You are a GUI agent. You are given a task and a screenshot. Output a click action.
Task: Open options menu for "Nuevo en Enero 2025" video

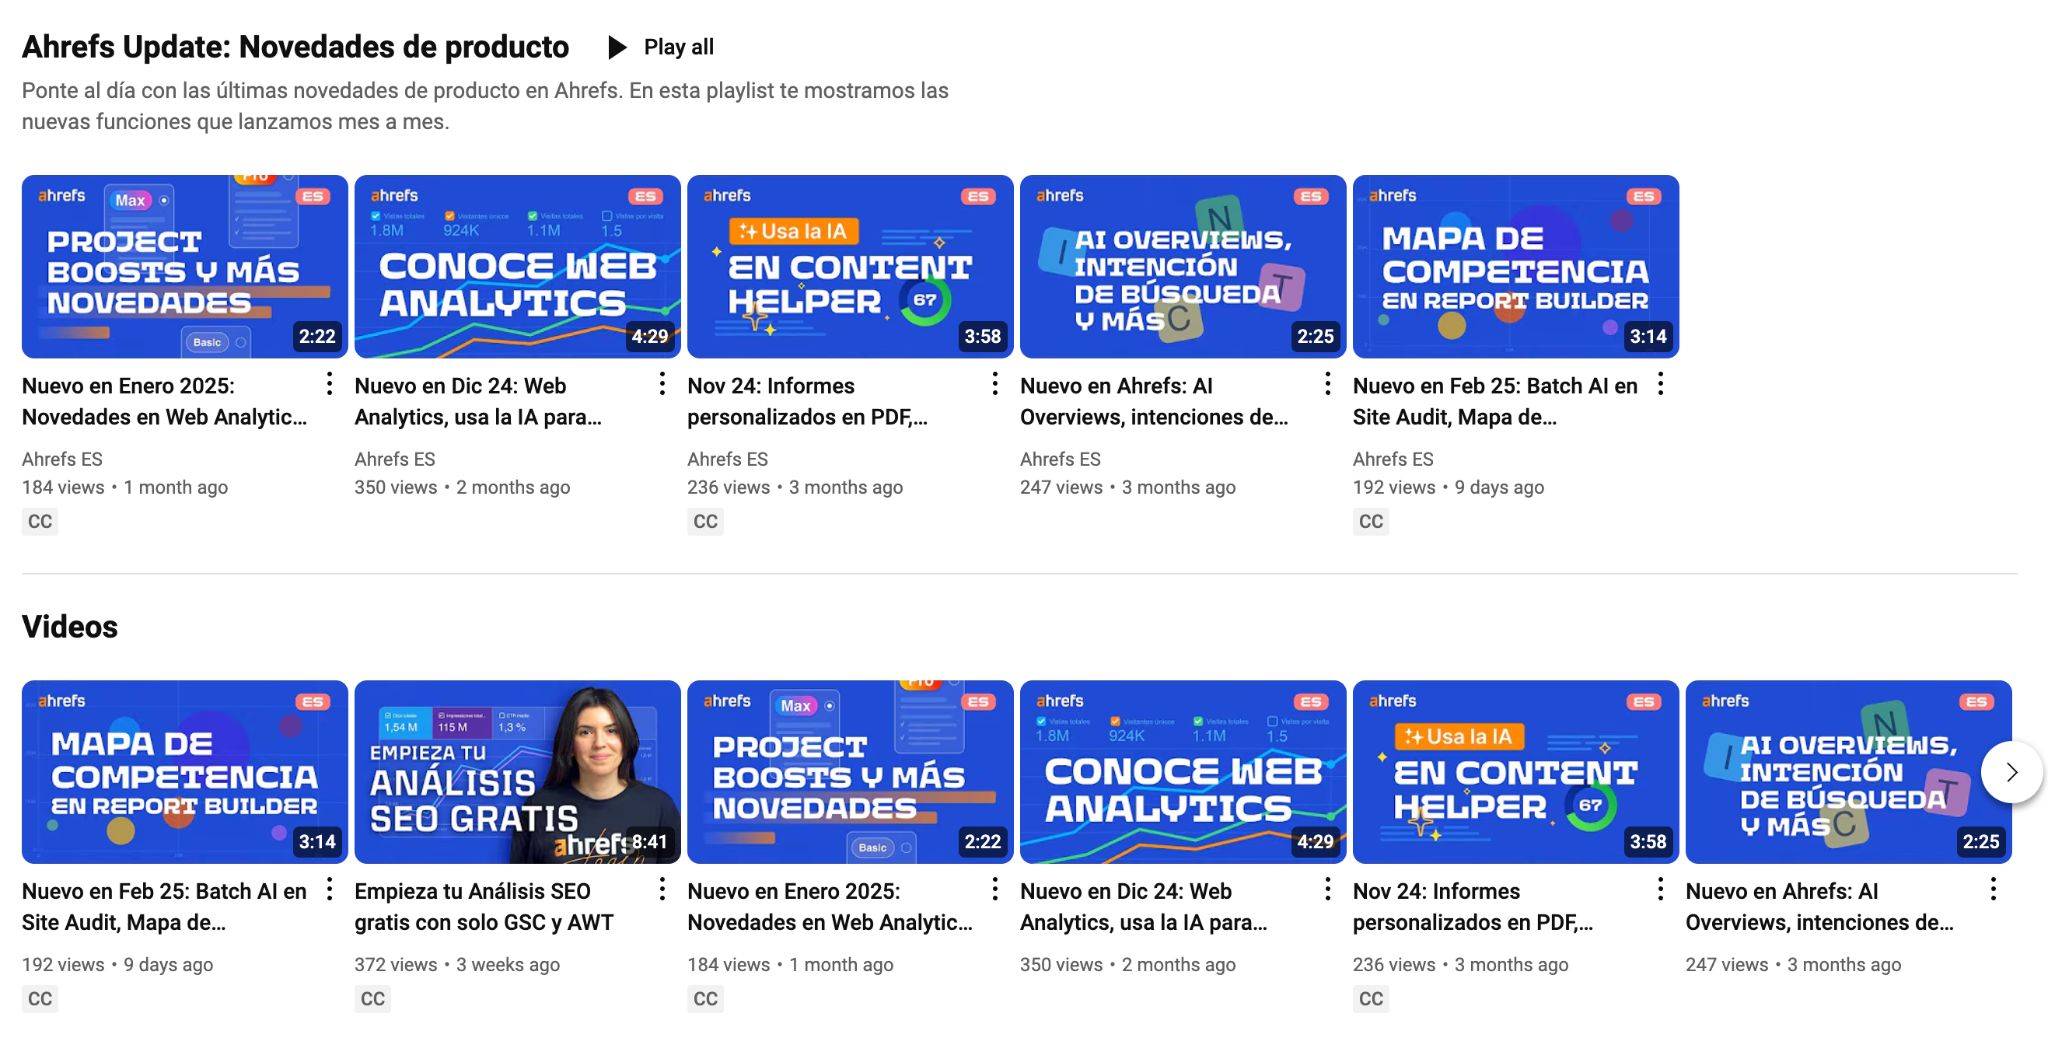point(328,384)
